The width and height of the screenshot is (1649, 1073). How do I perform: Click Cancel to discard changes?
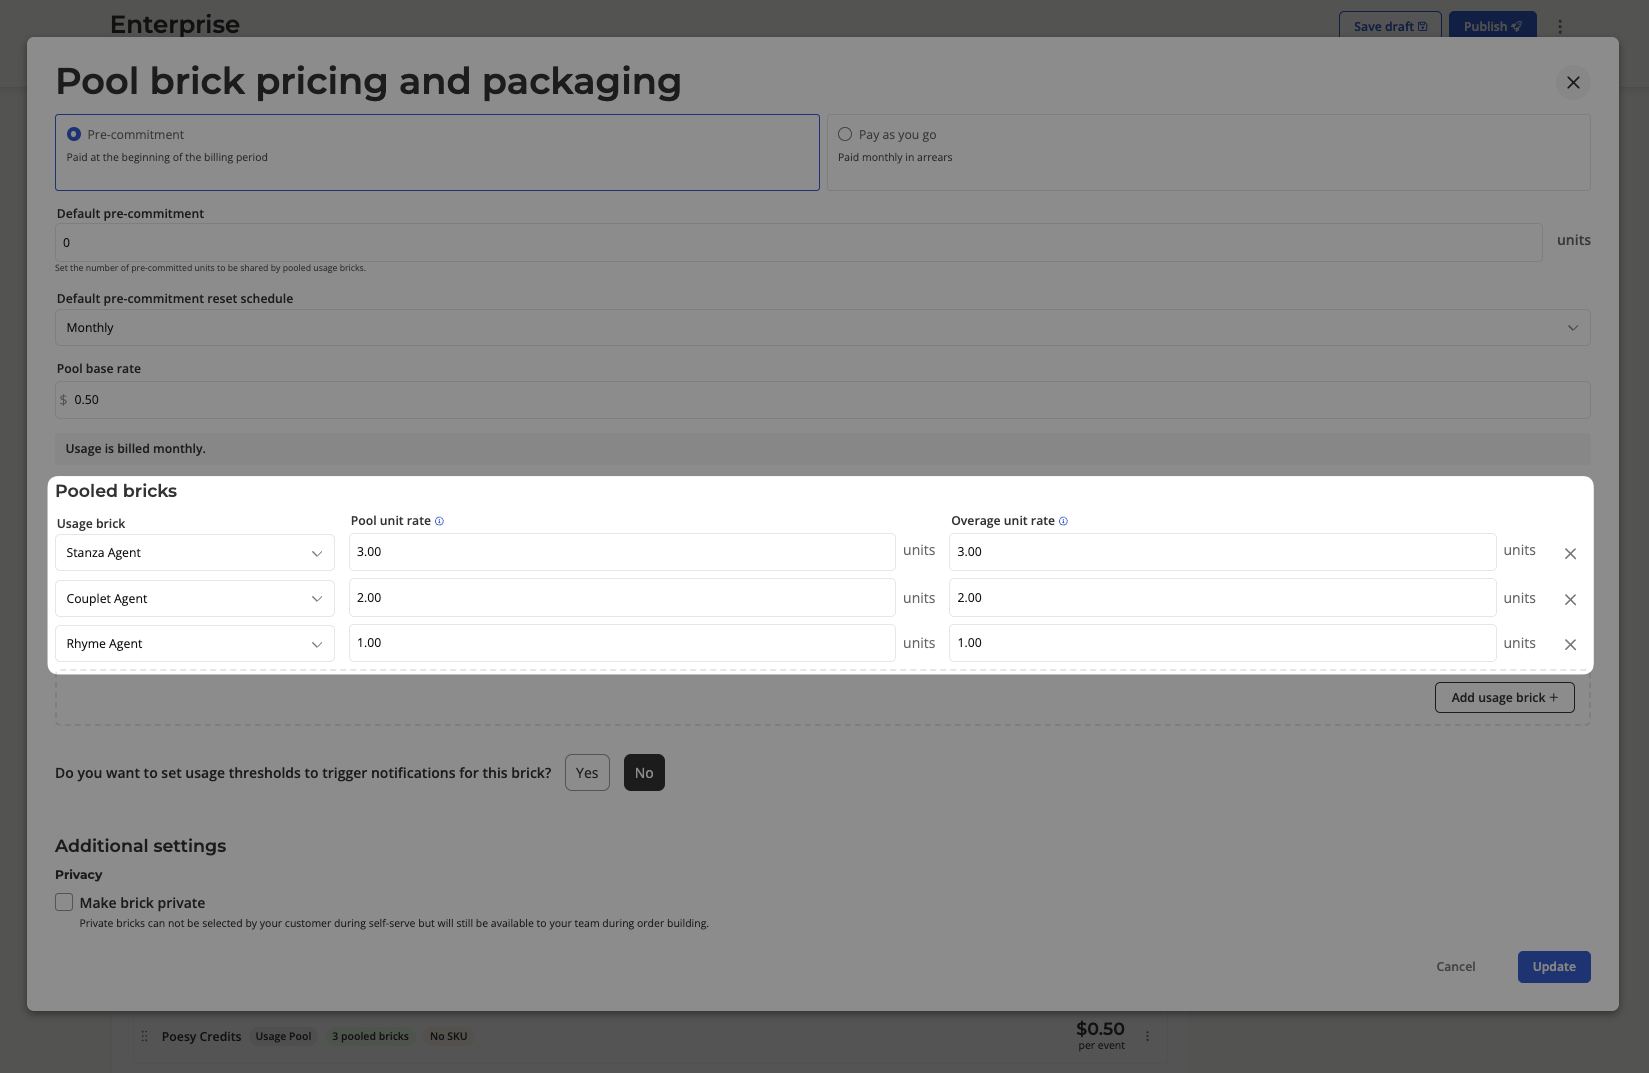click(x=1455, y=967)
